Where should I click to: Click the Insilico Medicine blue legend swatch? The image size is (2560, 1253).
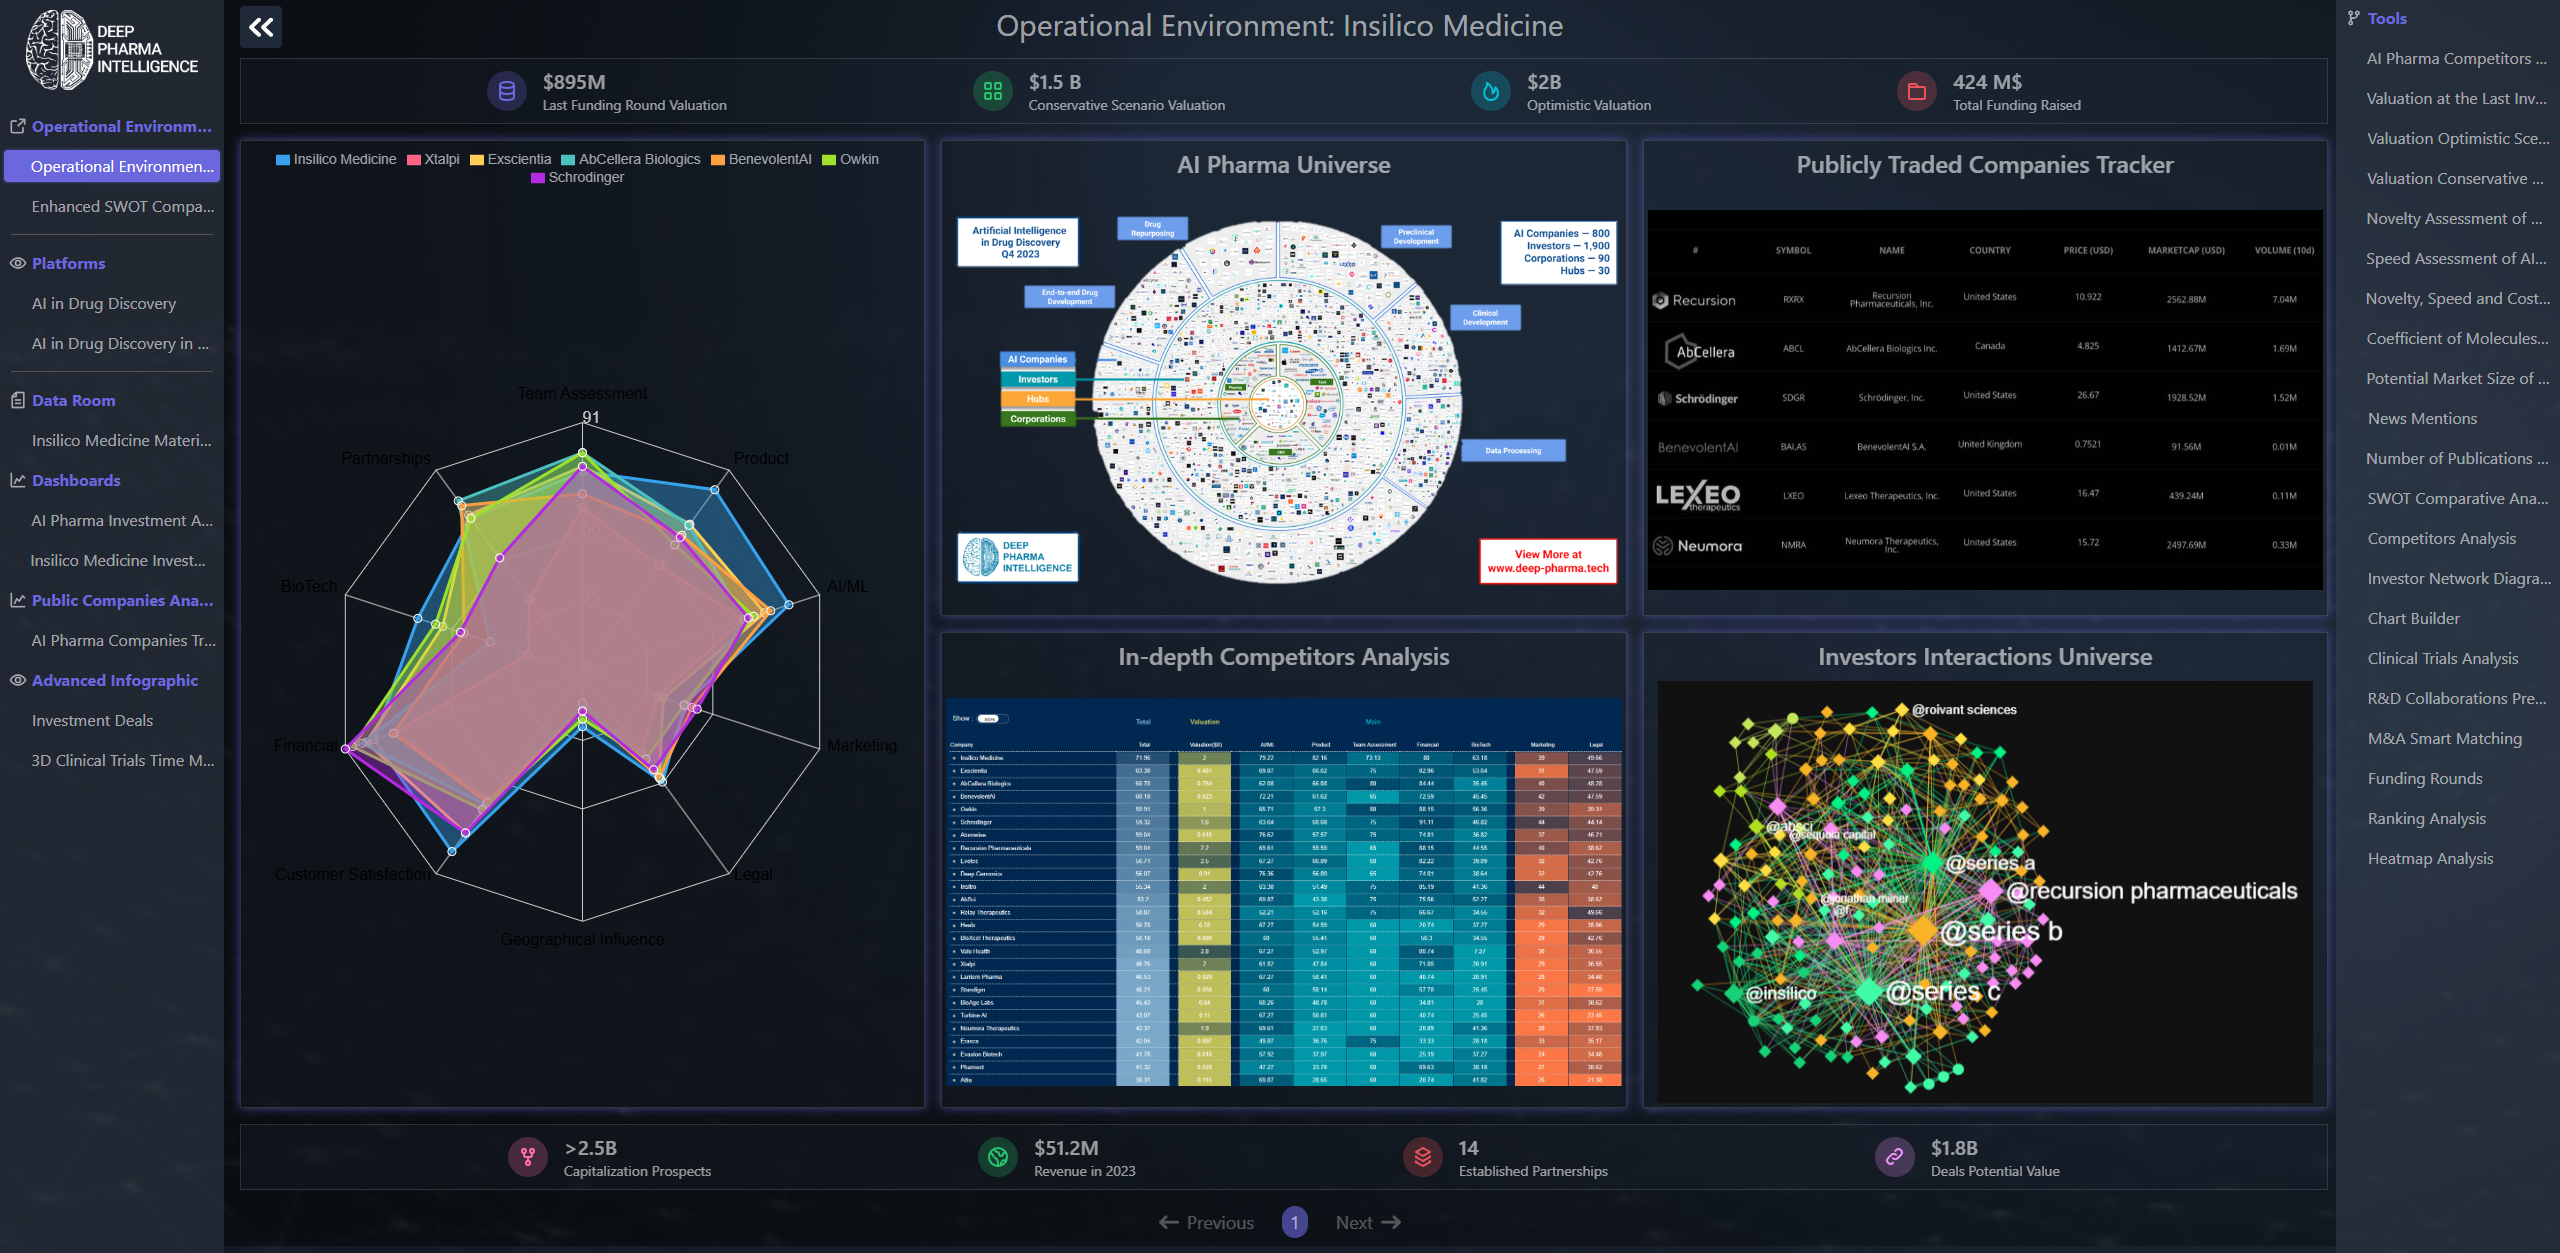click(x=283, y=159)
